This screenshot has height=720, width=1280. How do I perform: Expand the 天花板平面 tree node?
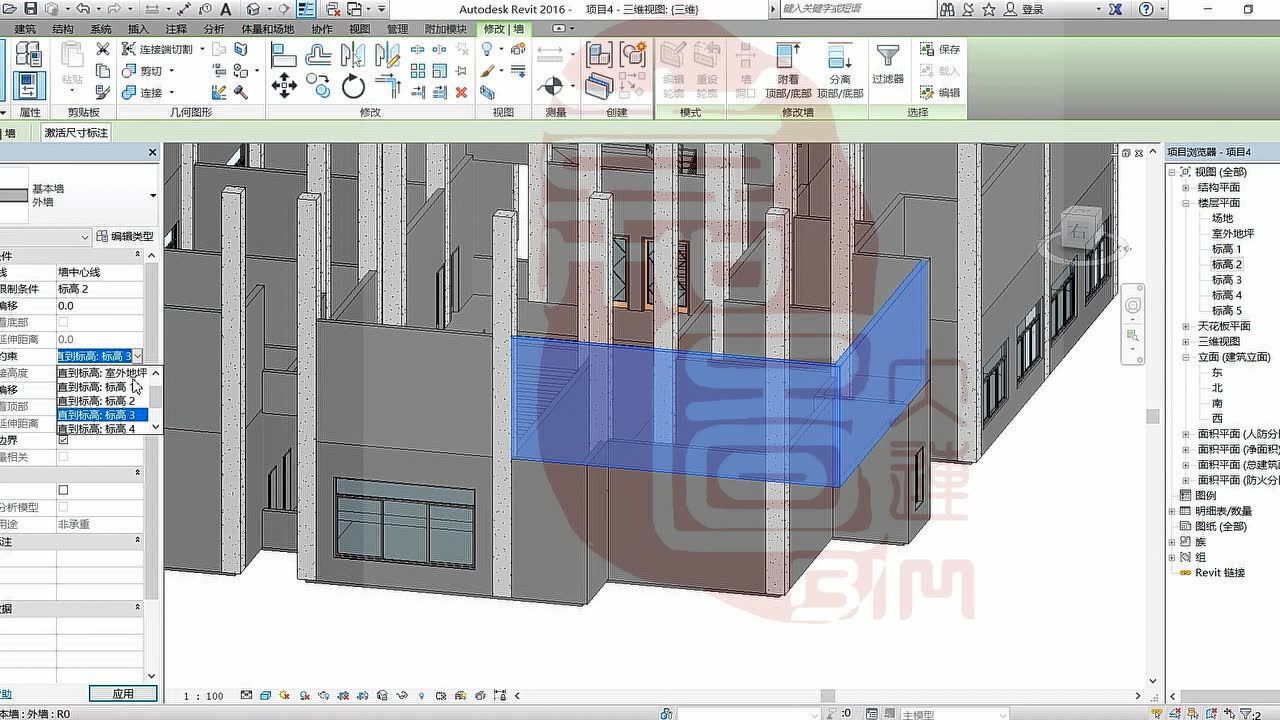coord(1186,326)
